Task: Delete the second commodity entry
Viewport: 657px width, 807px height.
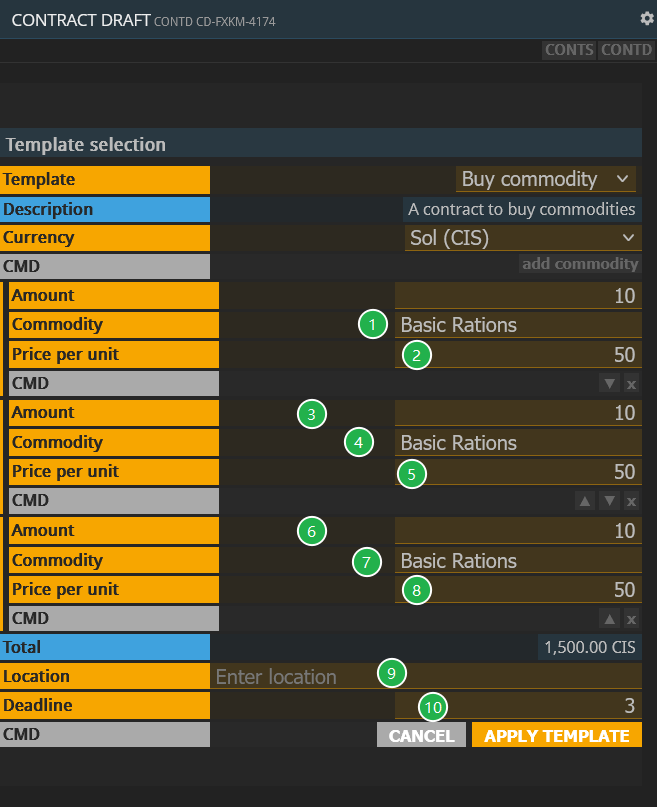Action: pos(631,501)
